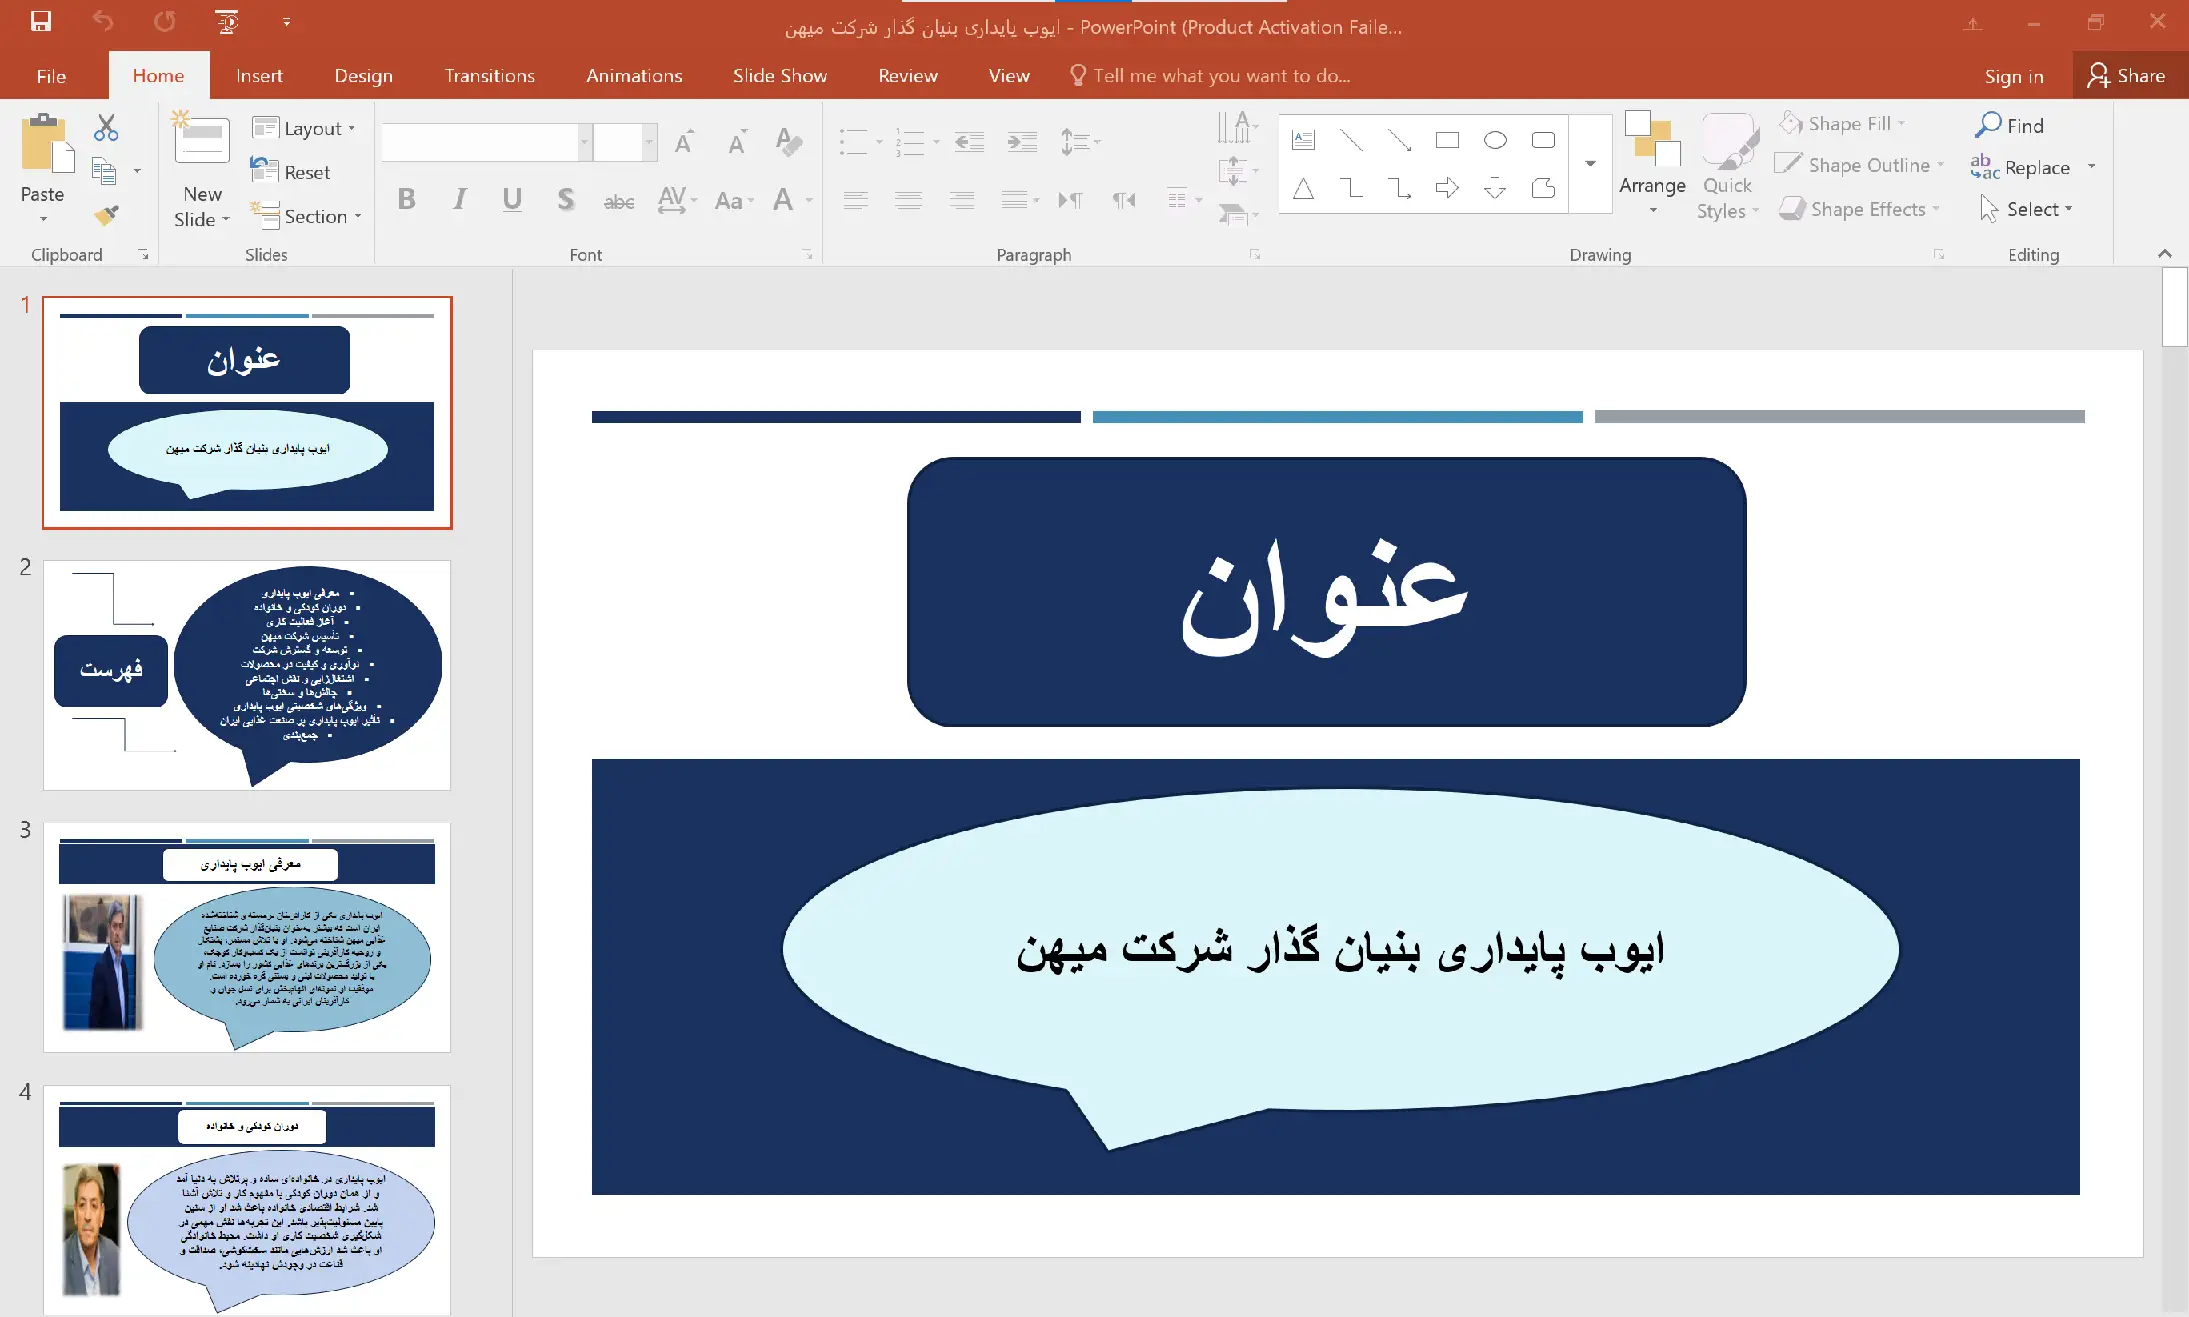Open the Slide Show tab

coord(780,75)
